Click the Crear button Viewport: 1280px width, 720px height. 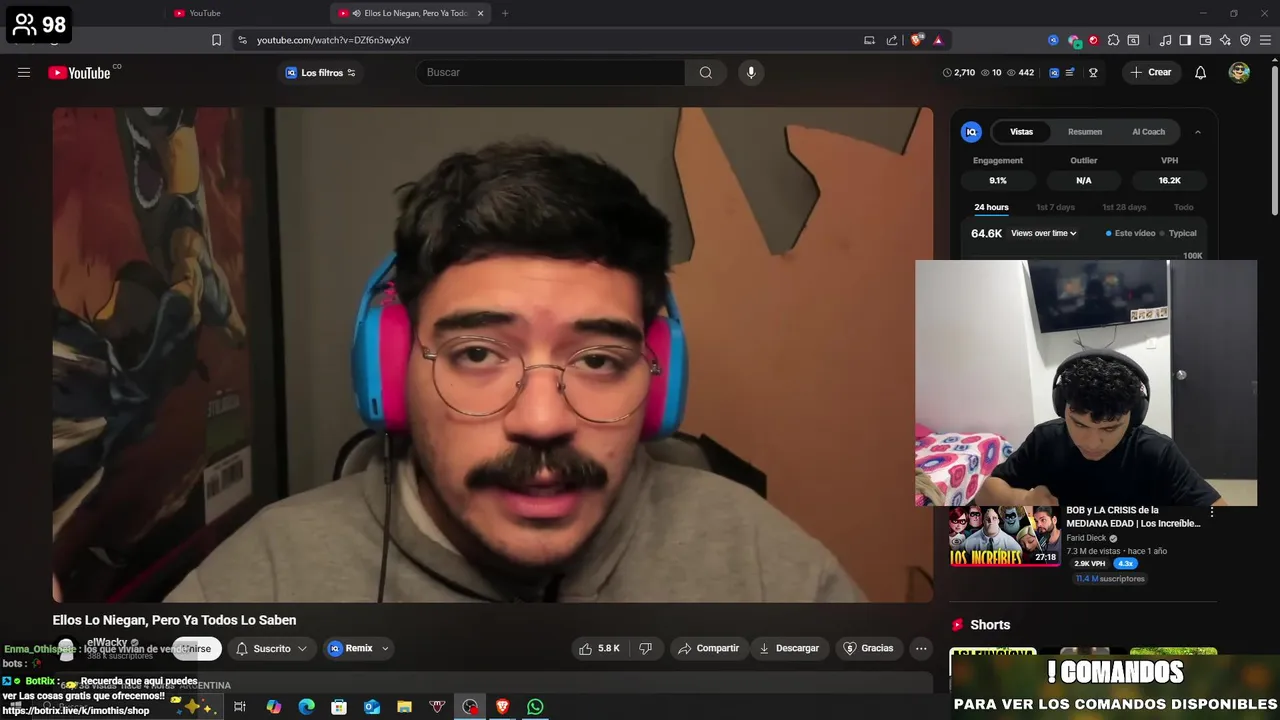tap(1150, 72)
